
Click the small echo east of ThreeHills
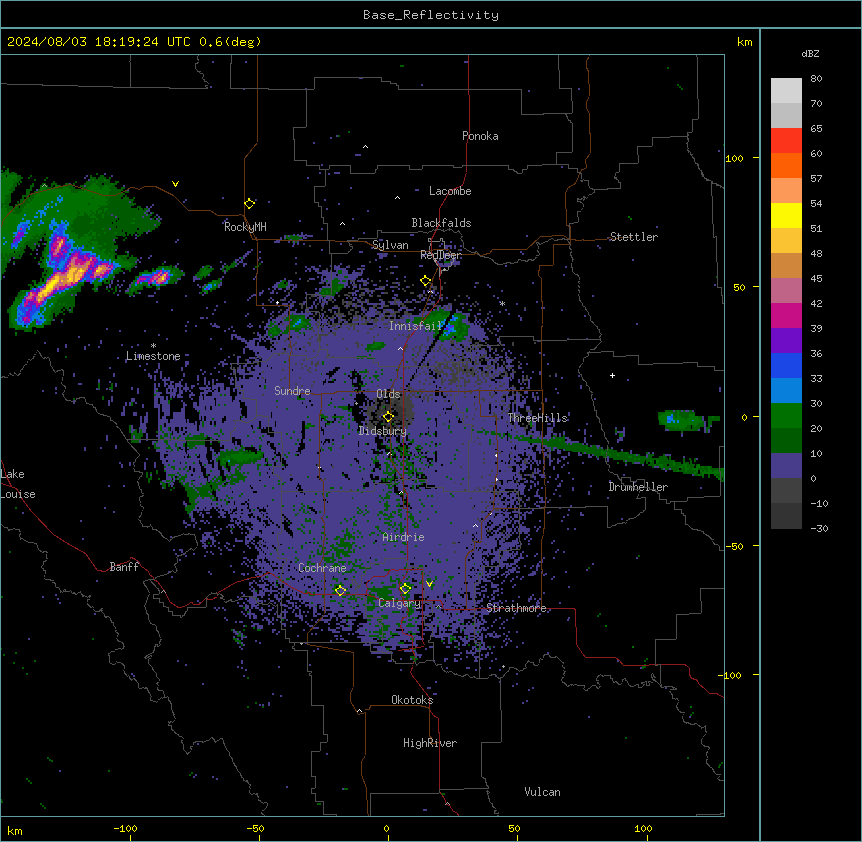687,420
